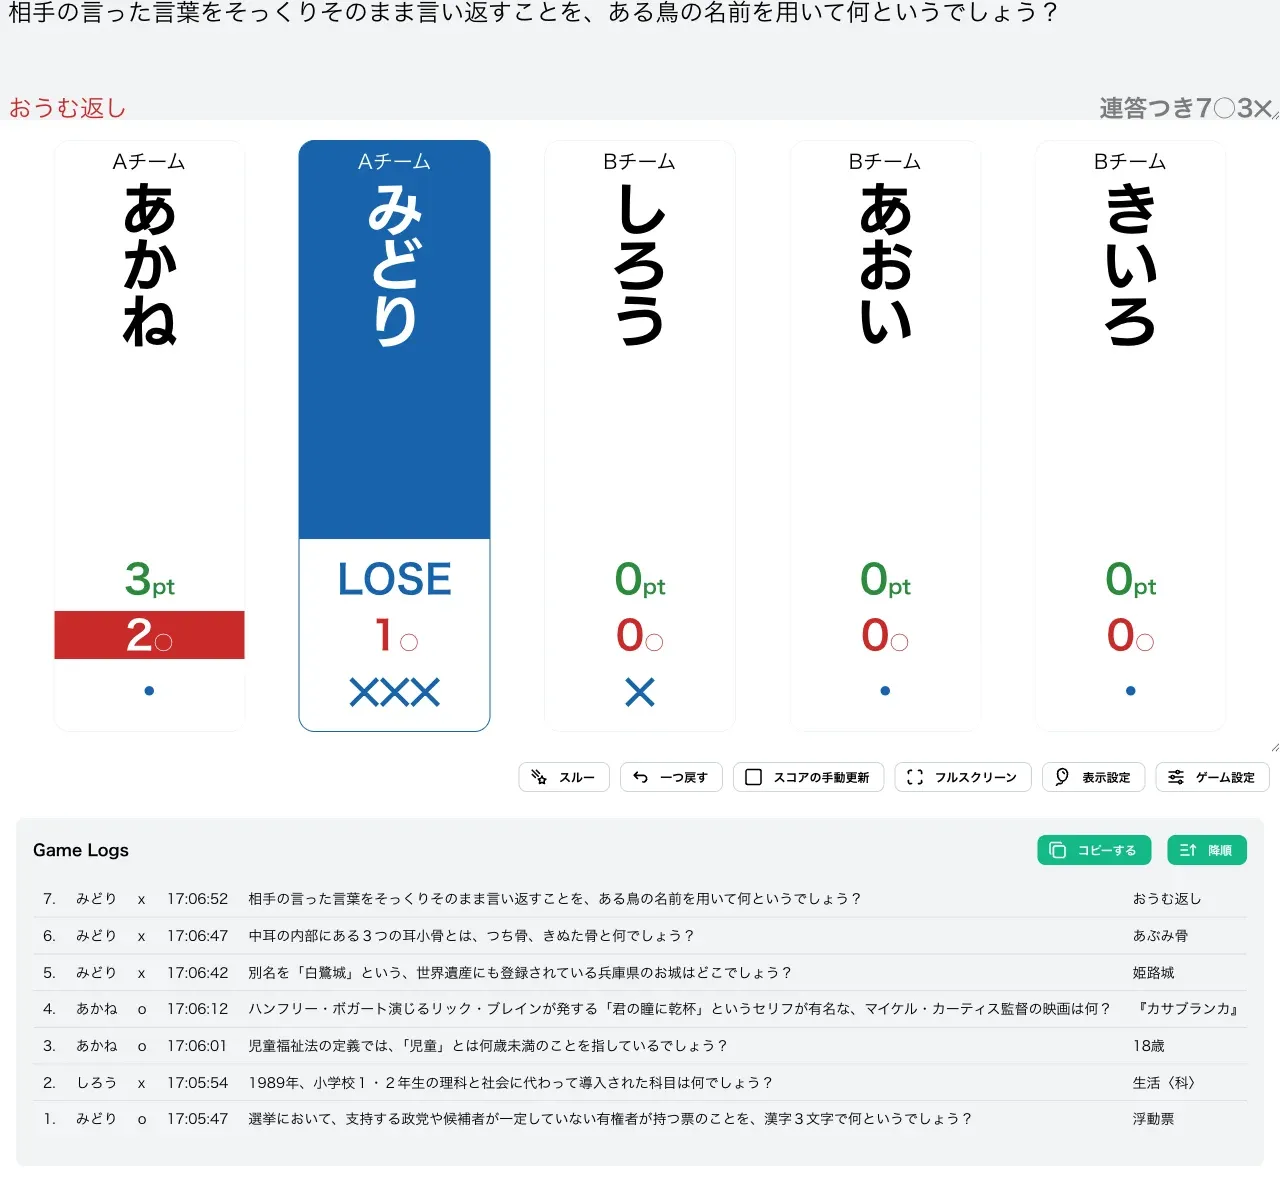
Task: Click きいろ's 0pt score
Action: click(1130, 580)
